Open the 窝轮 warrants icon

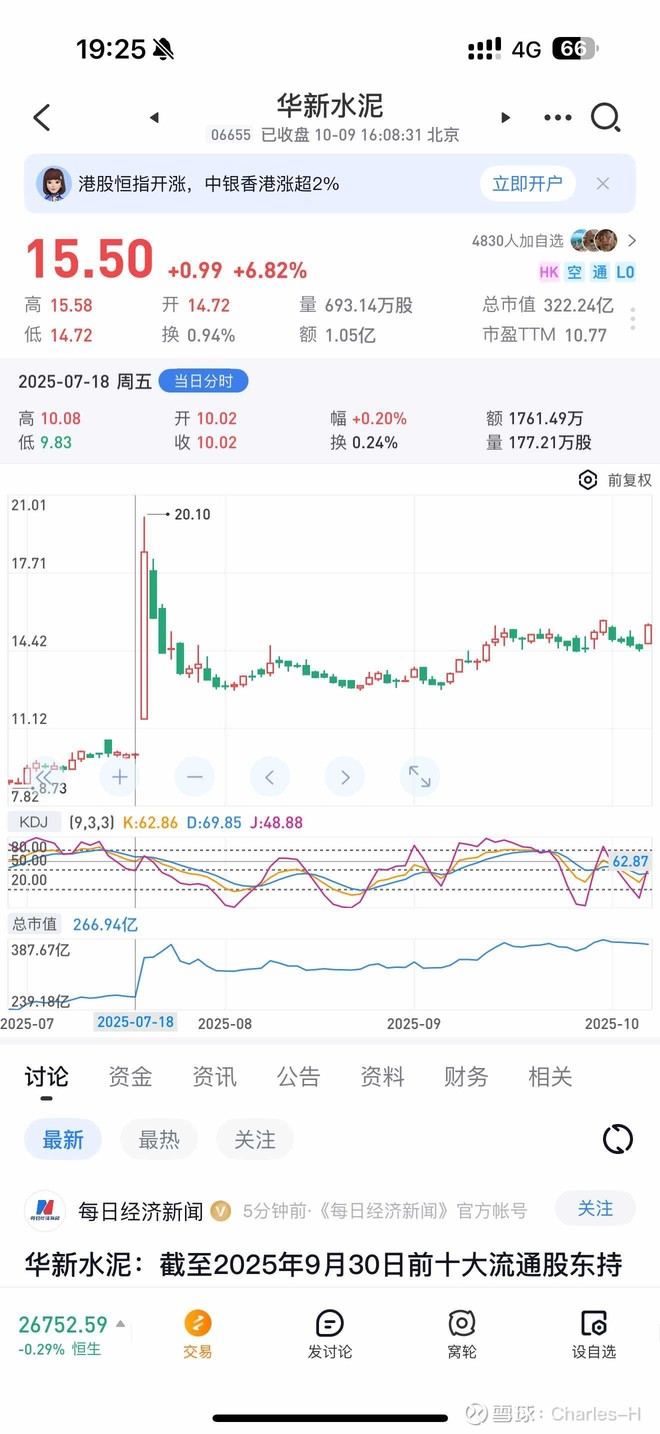coord(461,1334)
